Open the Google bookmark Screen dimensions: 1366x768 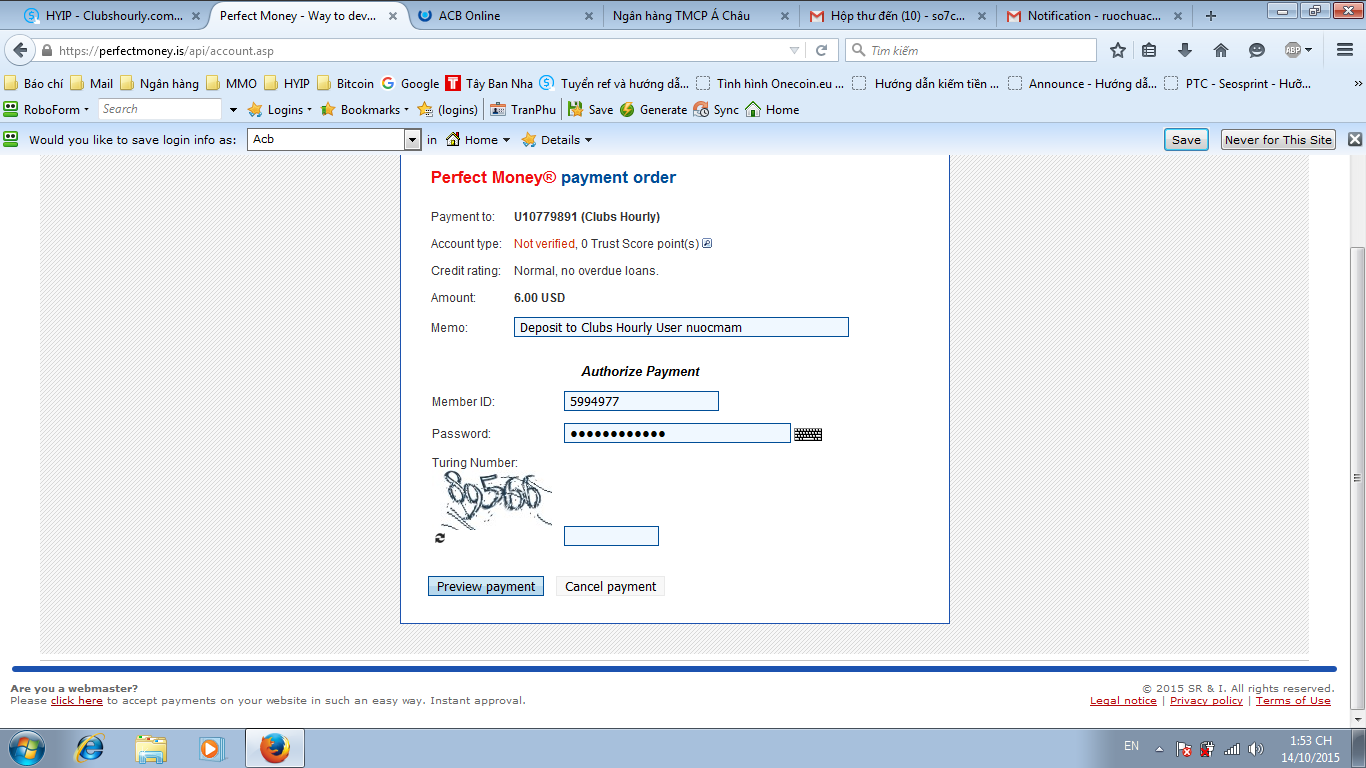pyautogui.click(x=411, y=84)
